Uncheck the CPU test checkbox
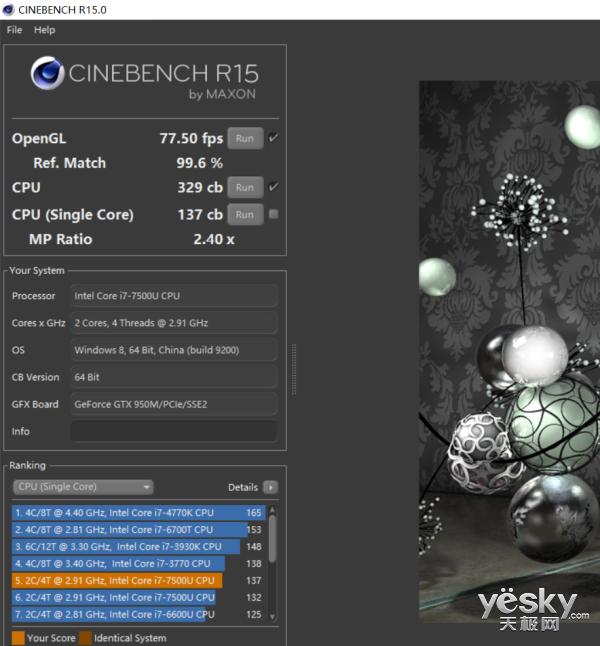The width and height of the screenshot is (600, 646). pyautogui.click(x=274, y=187)
